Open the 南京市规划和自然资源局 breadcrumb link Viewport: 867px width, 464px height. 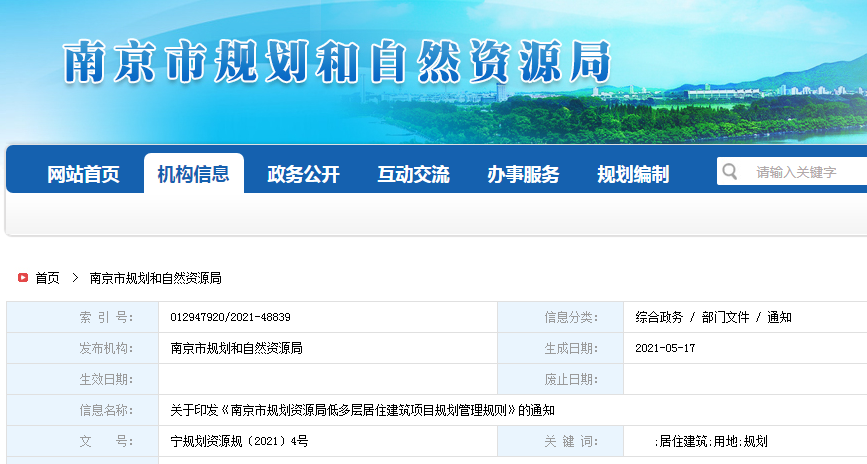coord(155,278)
